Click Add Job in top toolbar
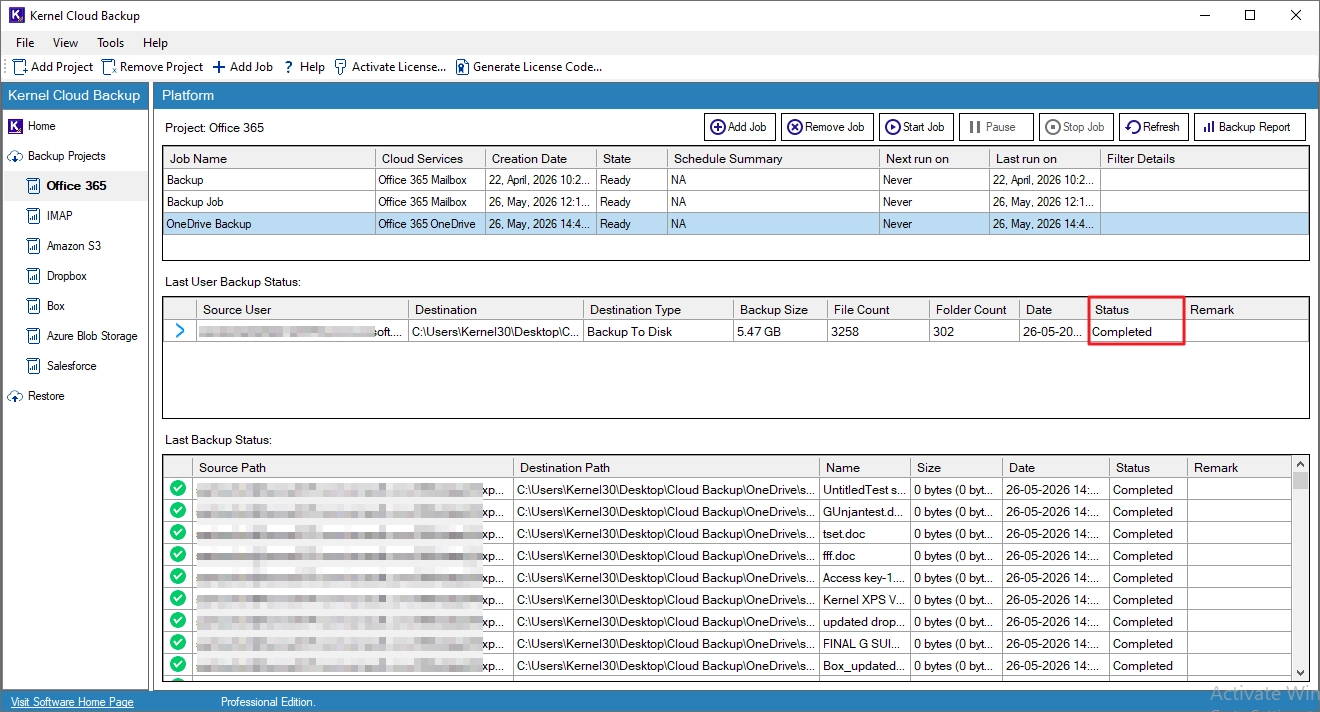 point(242,67)
